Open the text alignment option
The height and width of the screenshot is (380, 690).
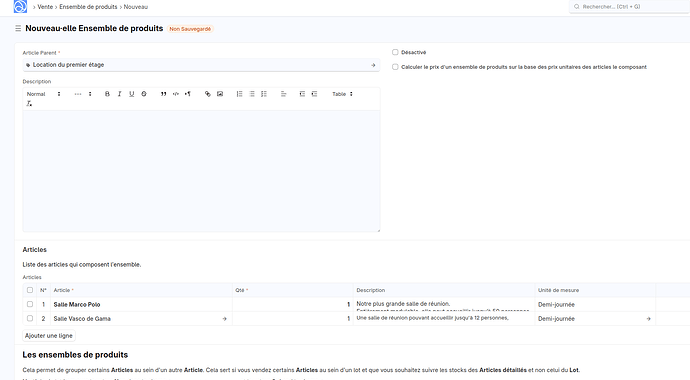(x=283, y=94)
